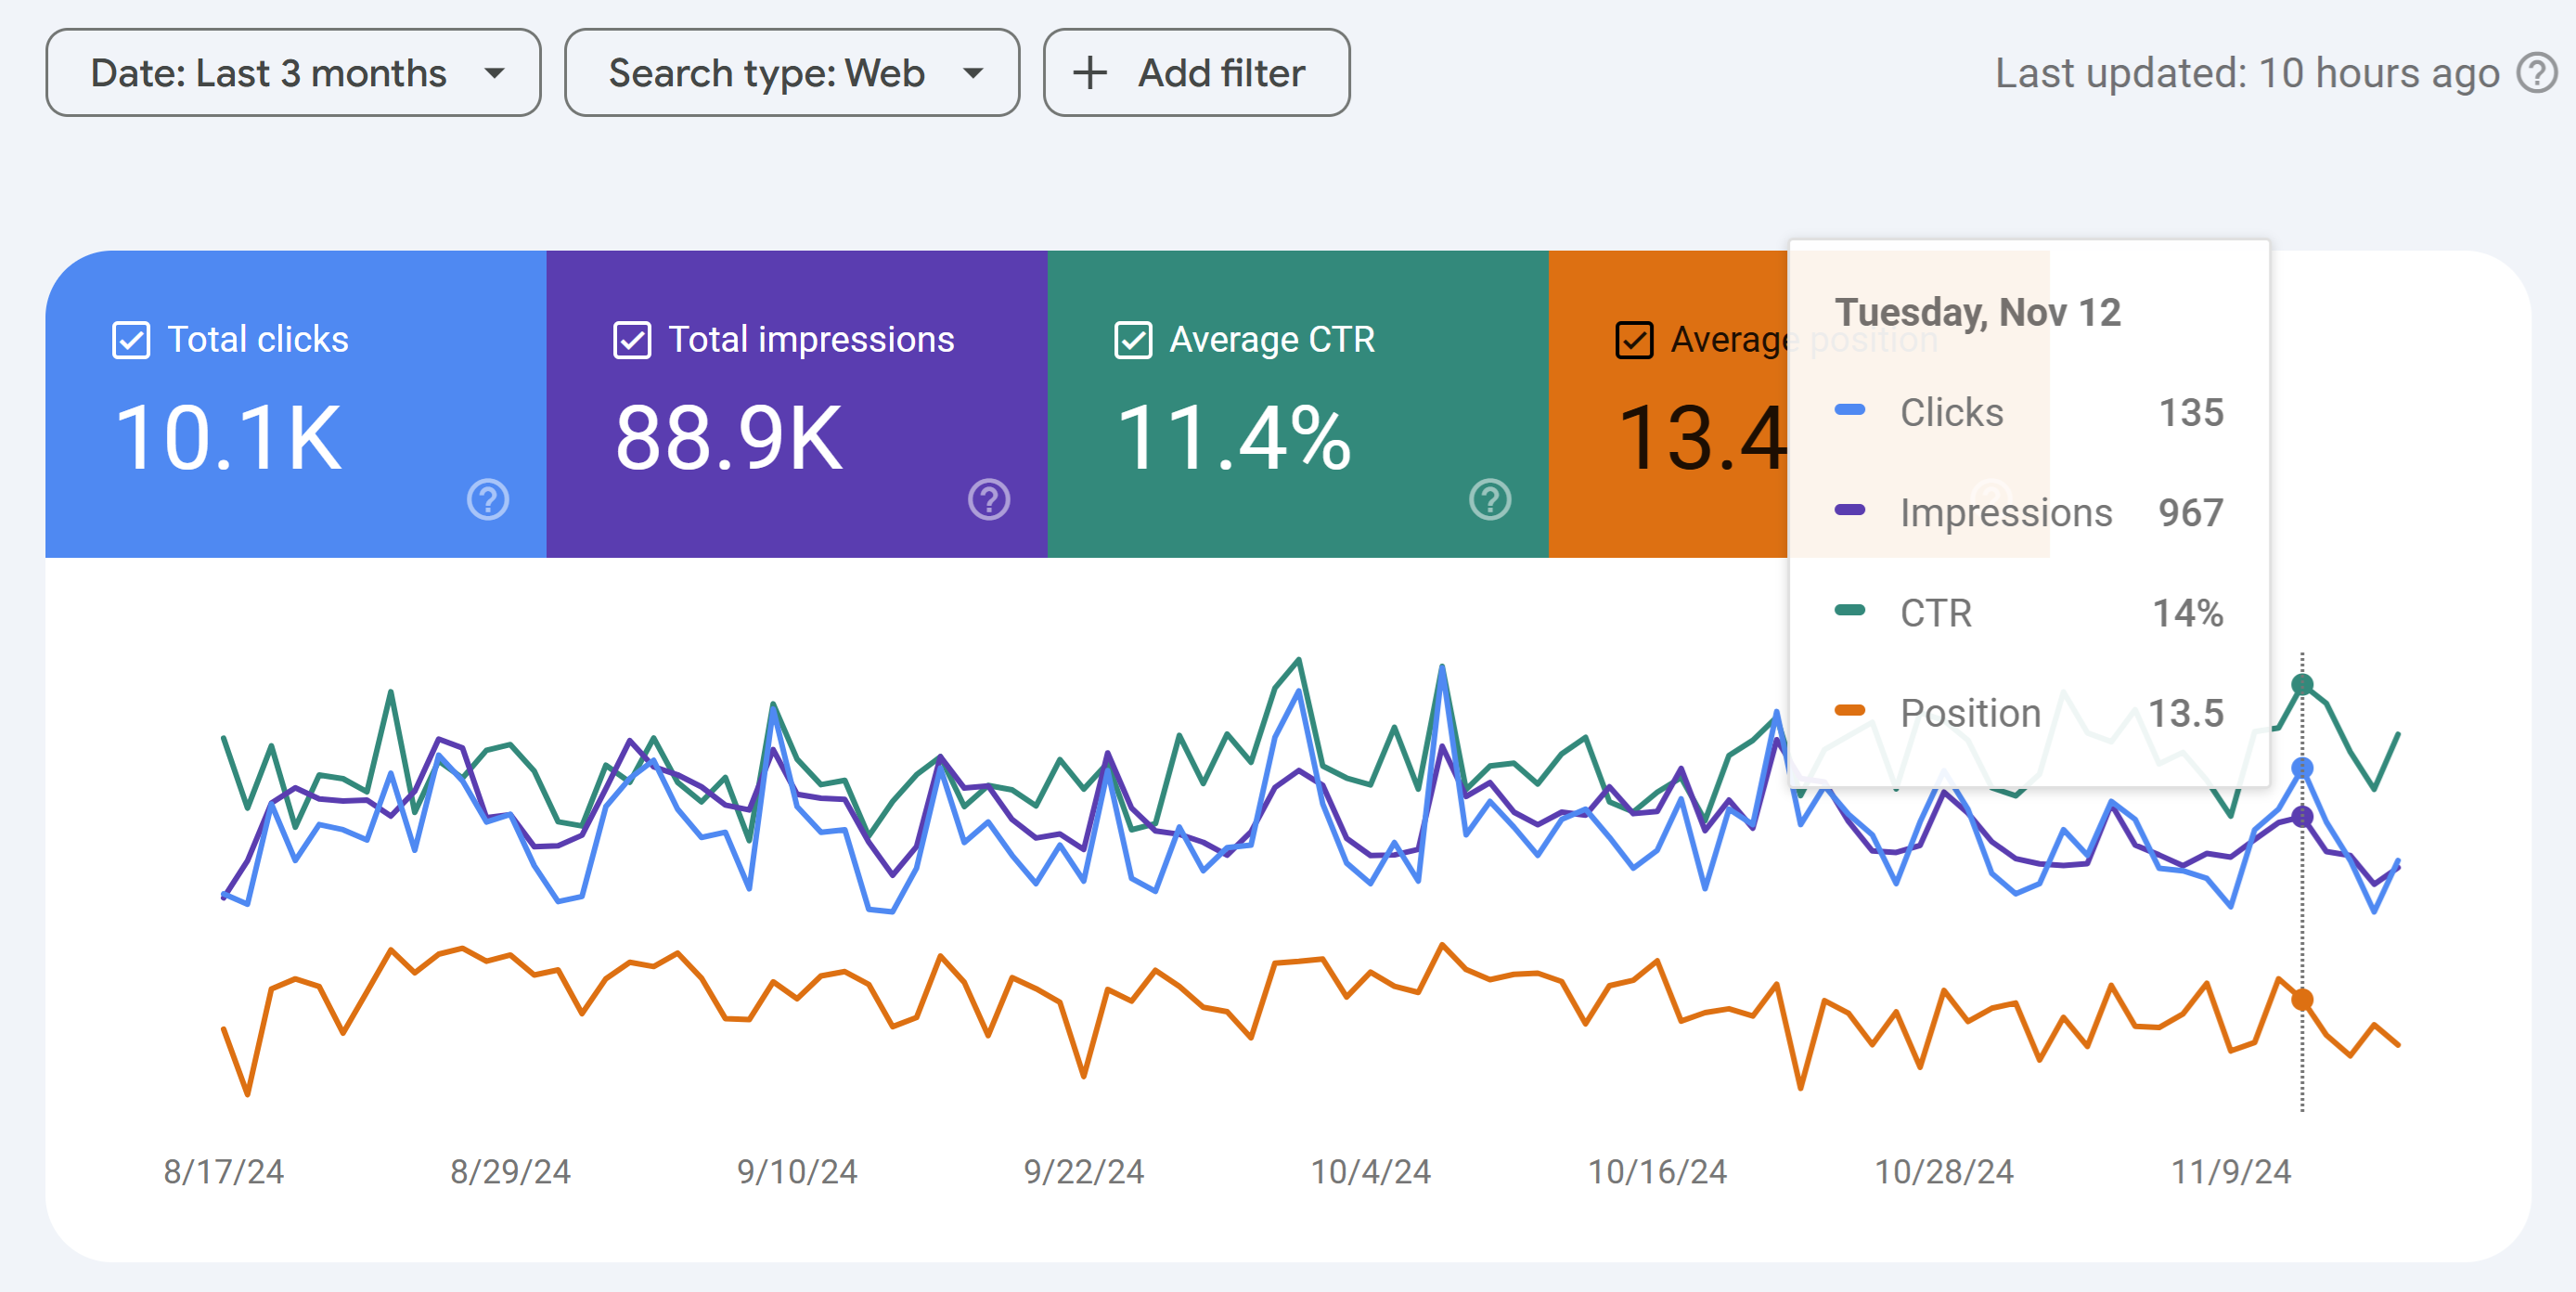This screenshot has height=1292, width=2576.
Task: Click the plus icon in Add filter
Action: pos(1090,73)
